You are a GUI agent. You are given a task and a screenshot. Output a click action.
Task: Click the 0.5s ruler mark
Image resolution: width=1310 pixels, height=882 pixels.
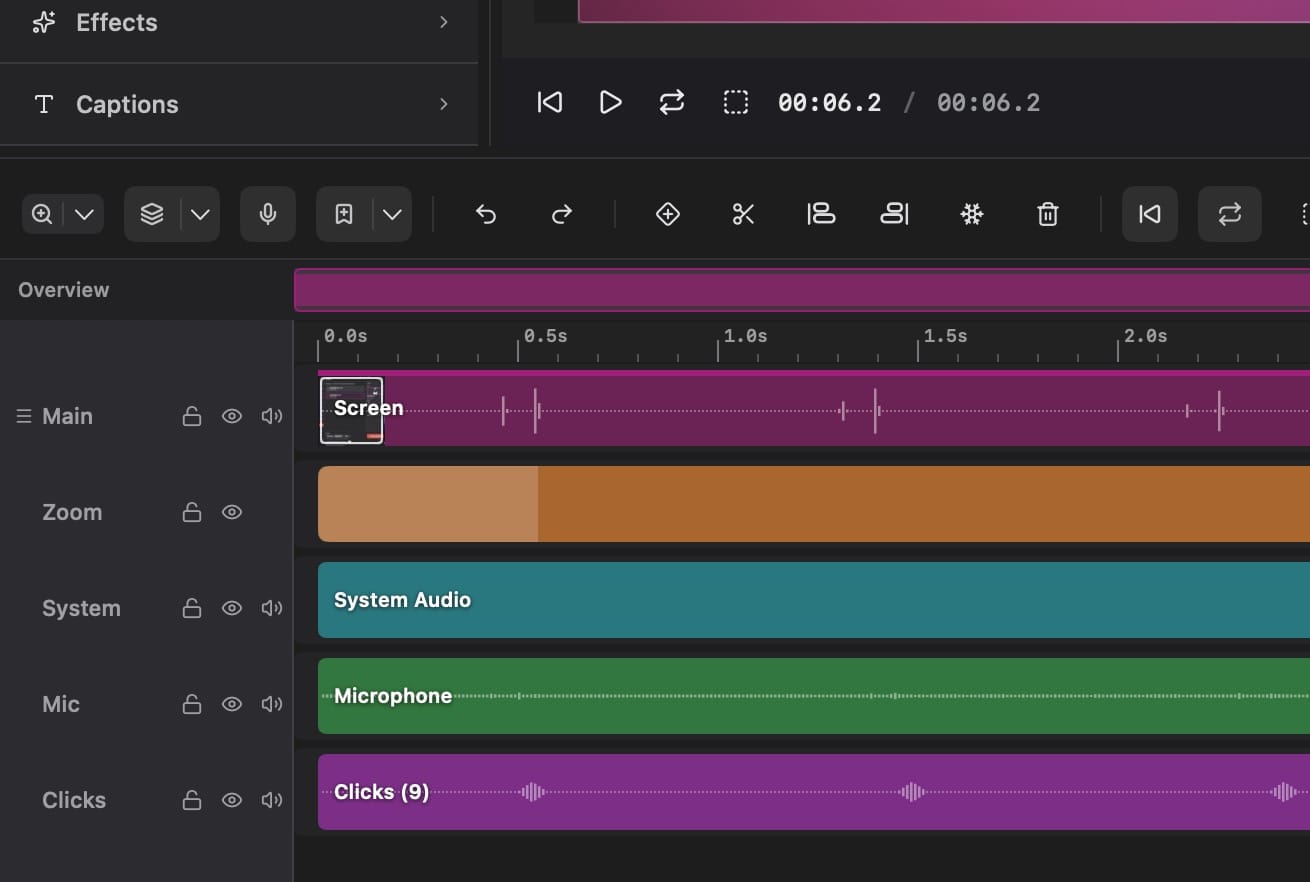click(545, 336)
